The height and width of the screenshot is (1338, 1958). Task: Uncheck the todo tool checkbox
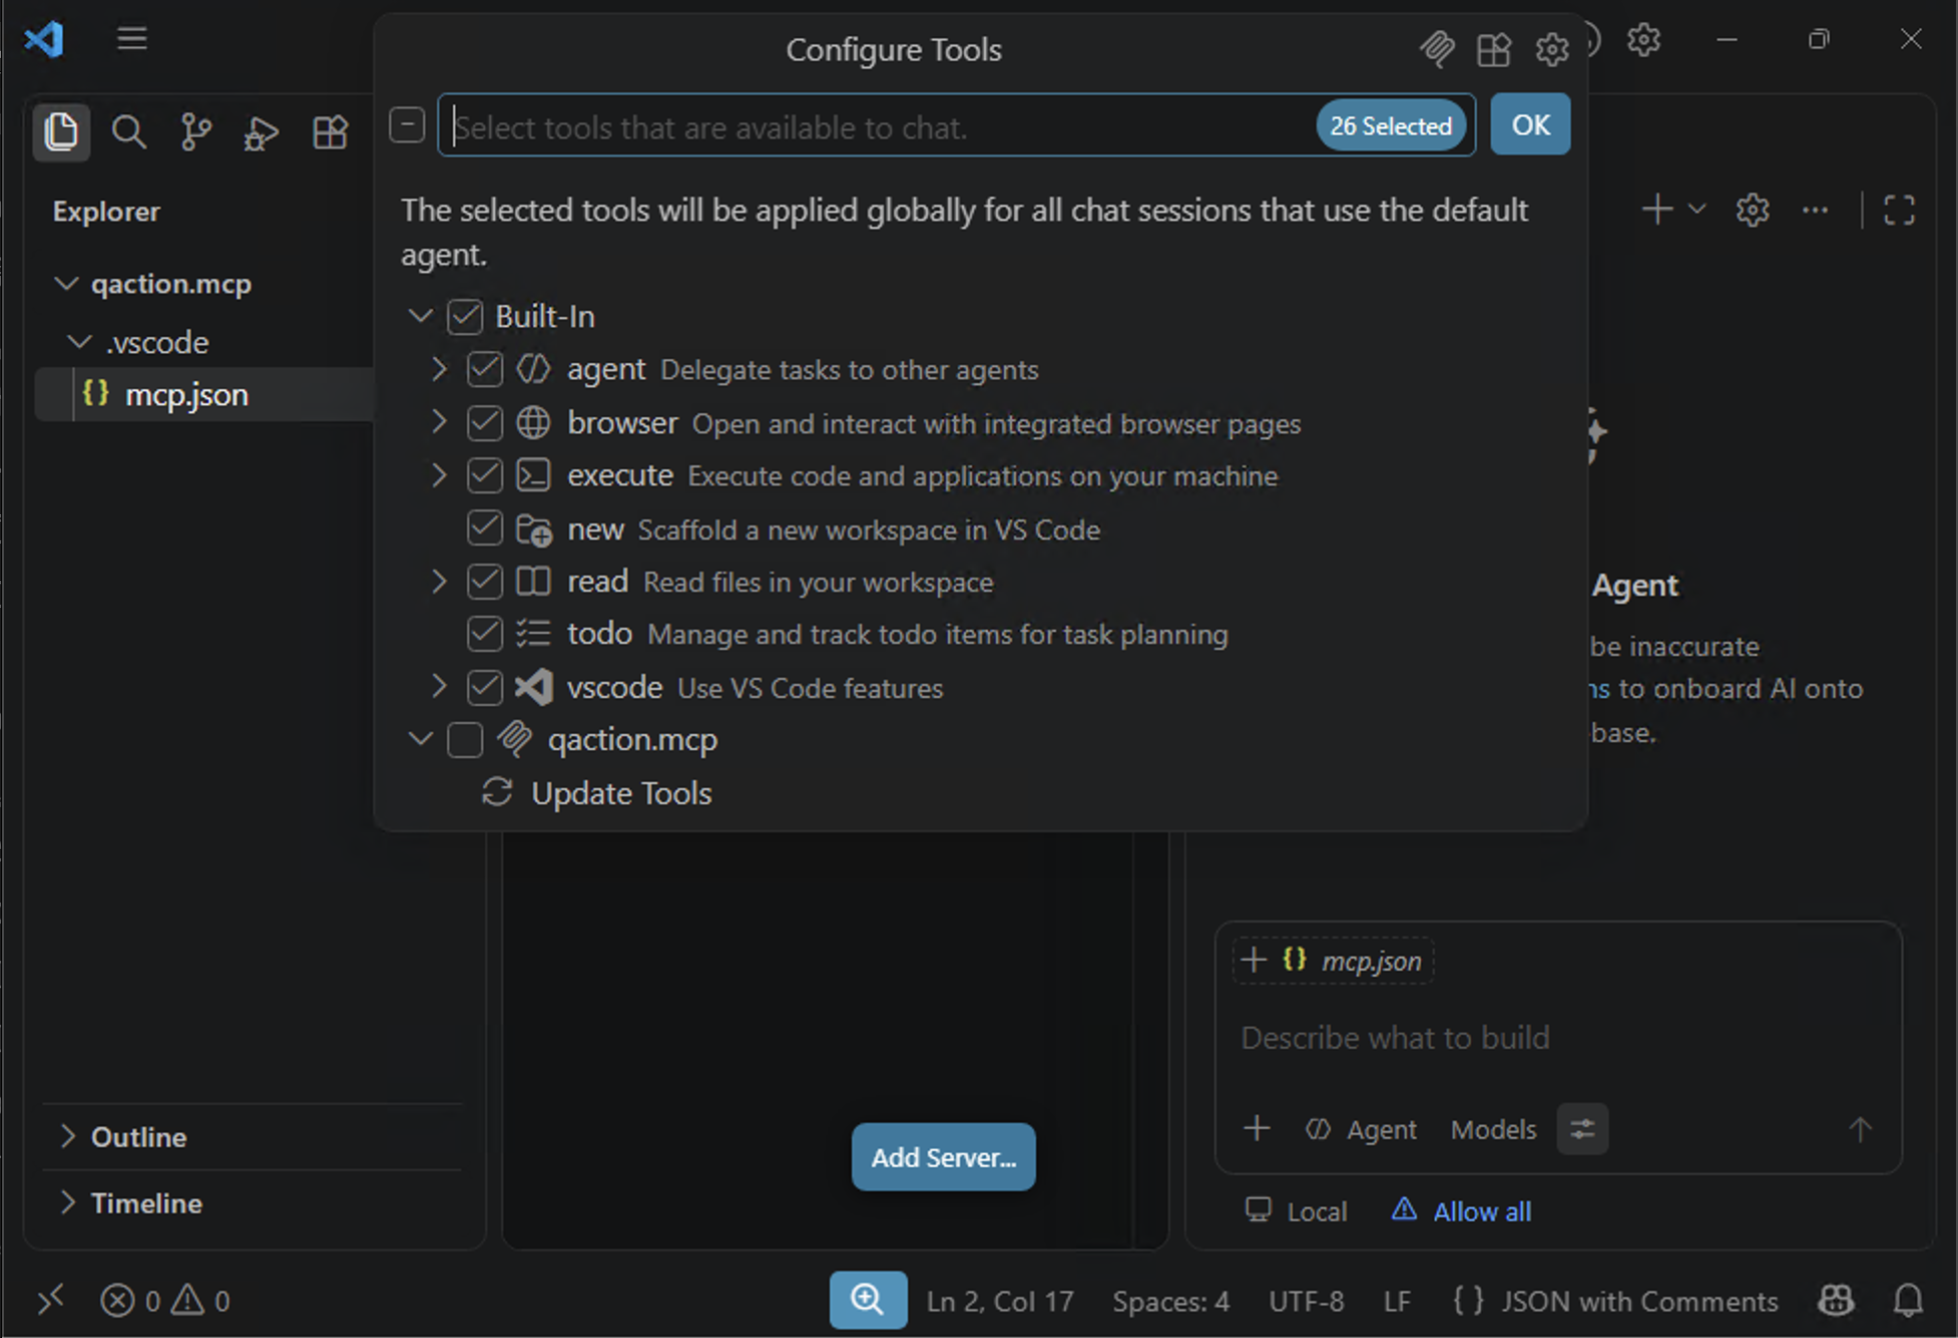[x=485, y=633]
